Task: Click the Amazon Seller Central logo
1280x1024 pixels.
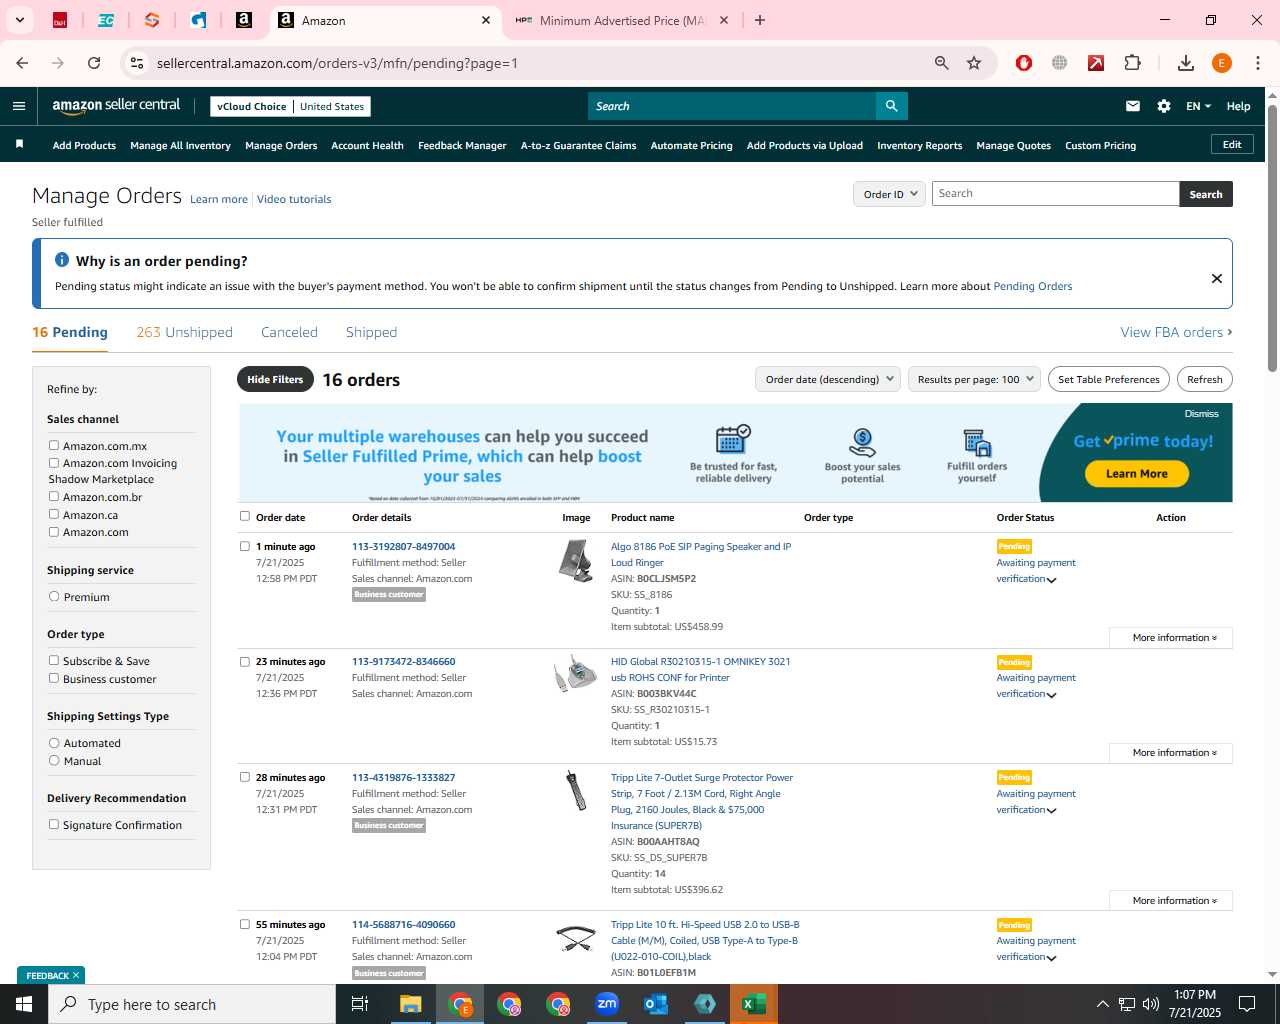Action: click(x=116, y=106)
